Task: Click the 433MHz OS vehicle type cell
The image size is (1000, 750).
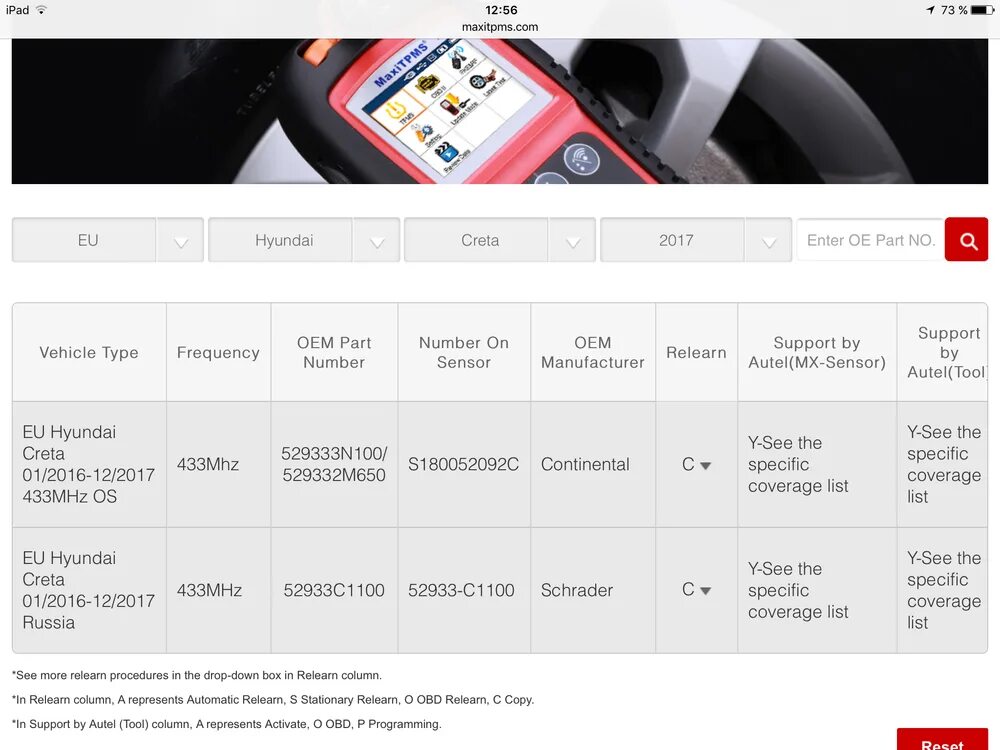Action: (x=89, y=464)
